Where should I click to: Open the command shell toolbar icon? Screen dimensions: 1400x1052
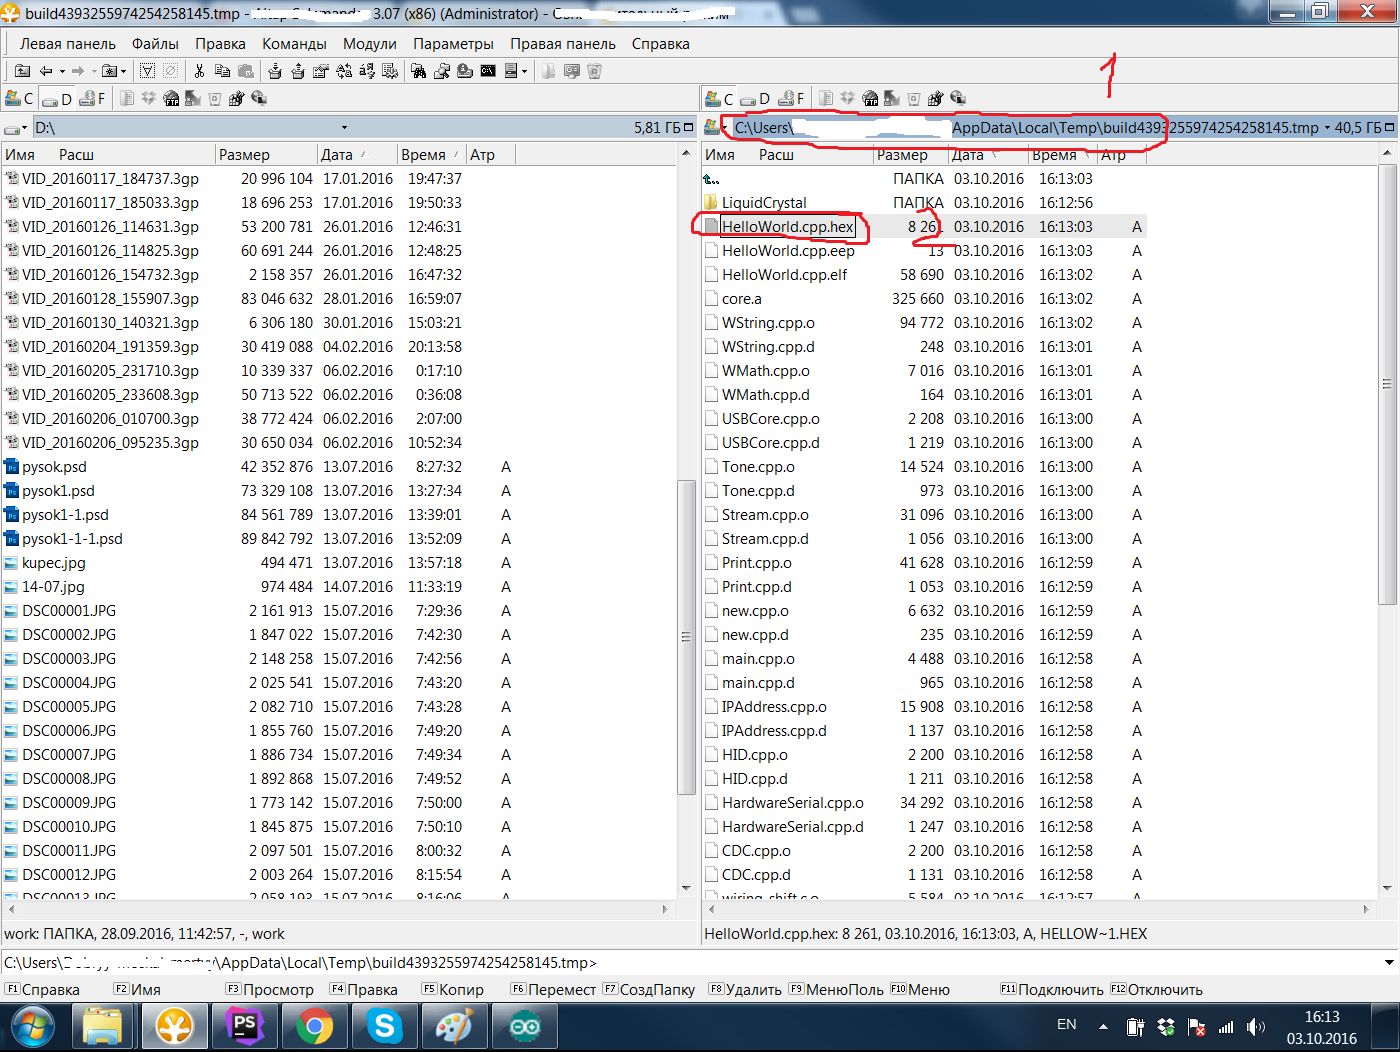(x=488, y=71)
